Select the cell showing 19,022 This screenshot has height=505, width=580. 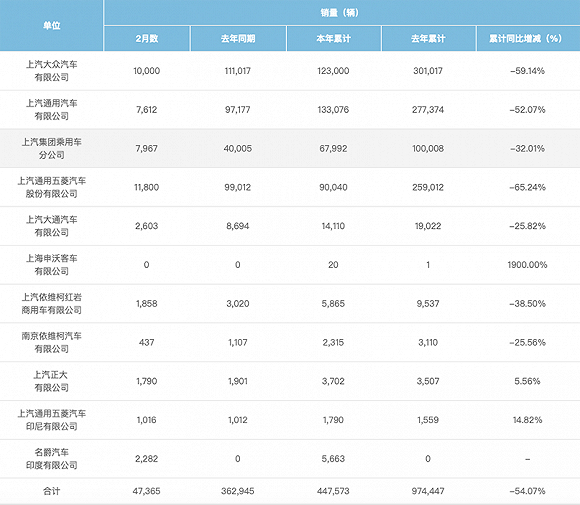click(428, 226)
